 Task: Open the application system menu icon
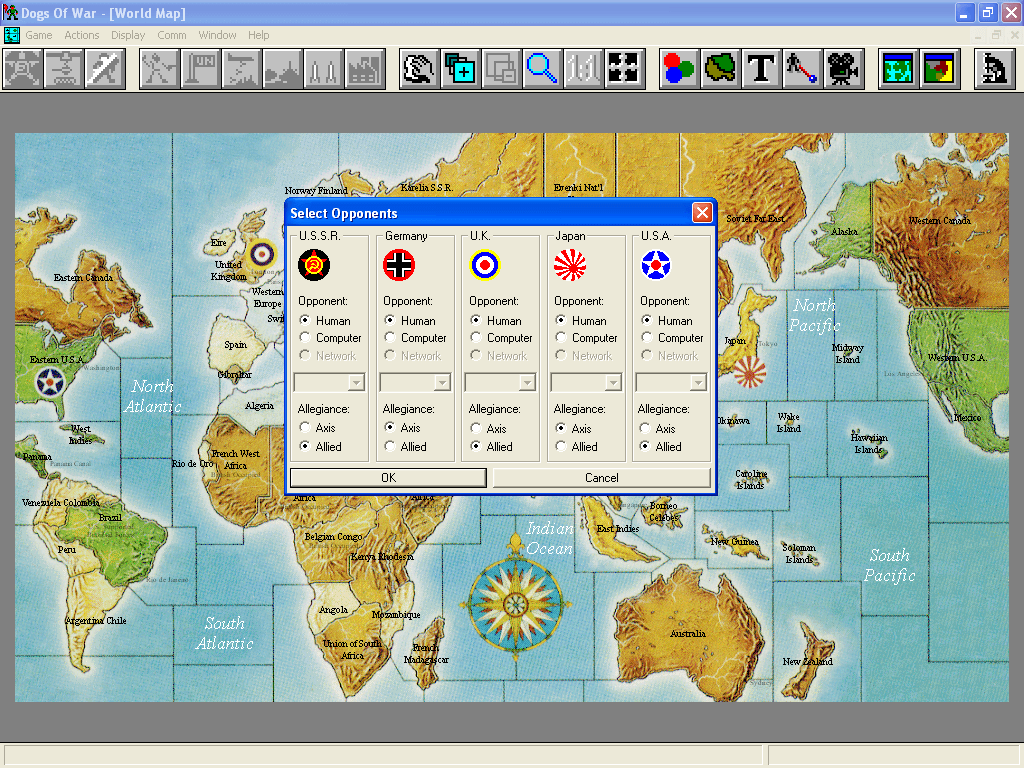pyautogui.click(x=10, y=12)
